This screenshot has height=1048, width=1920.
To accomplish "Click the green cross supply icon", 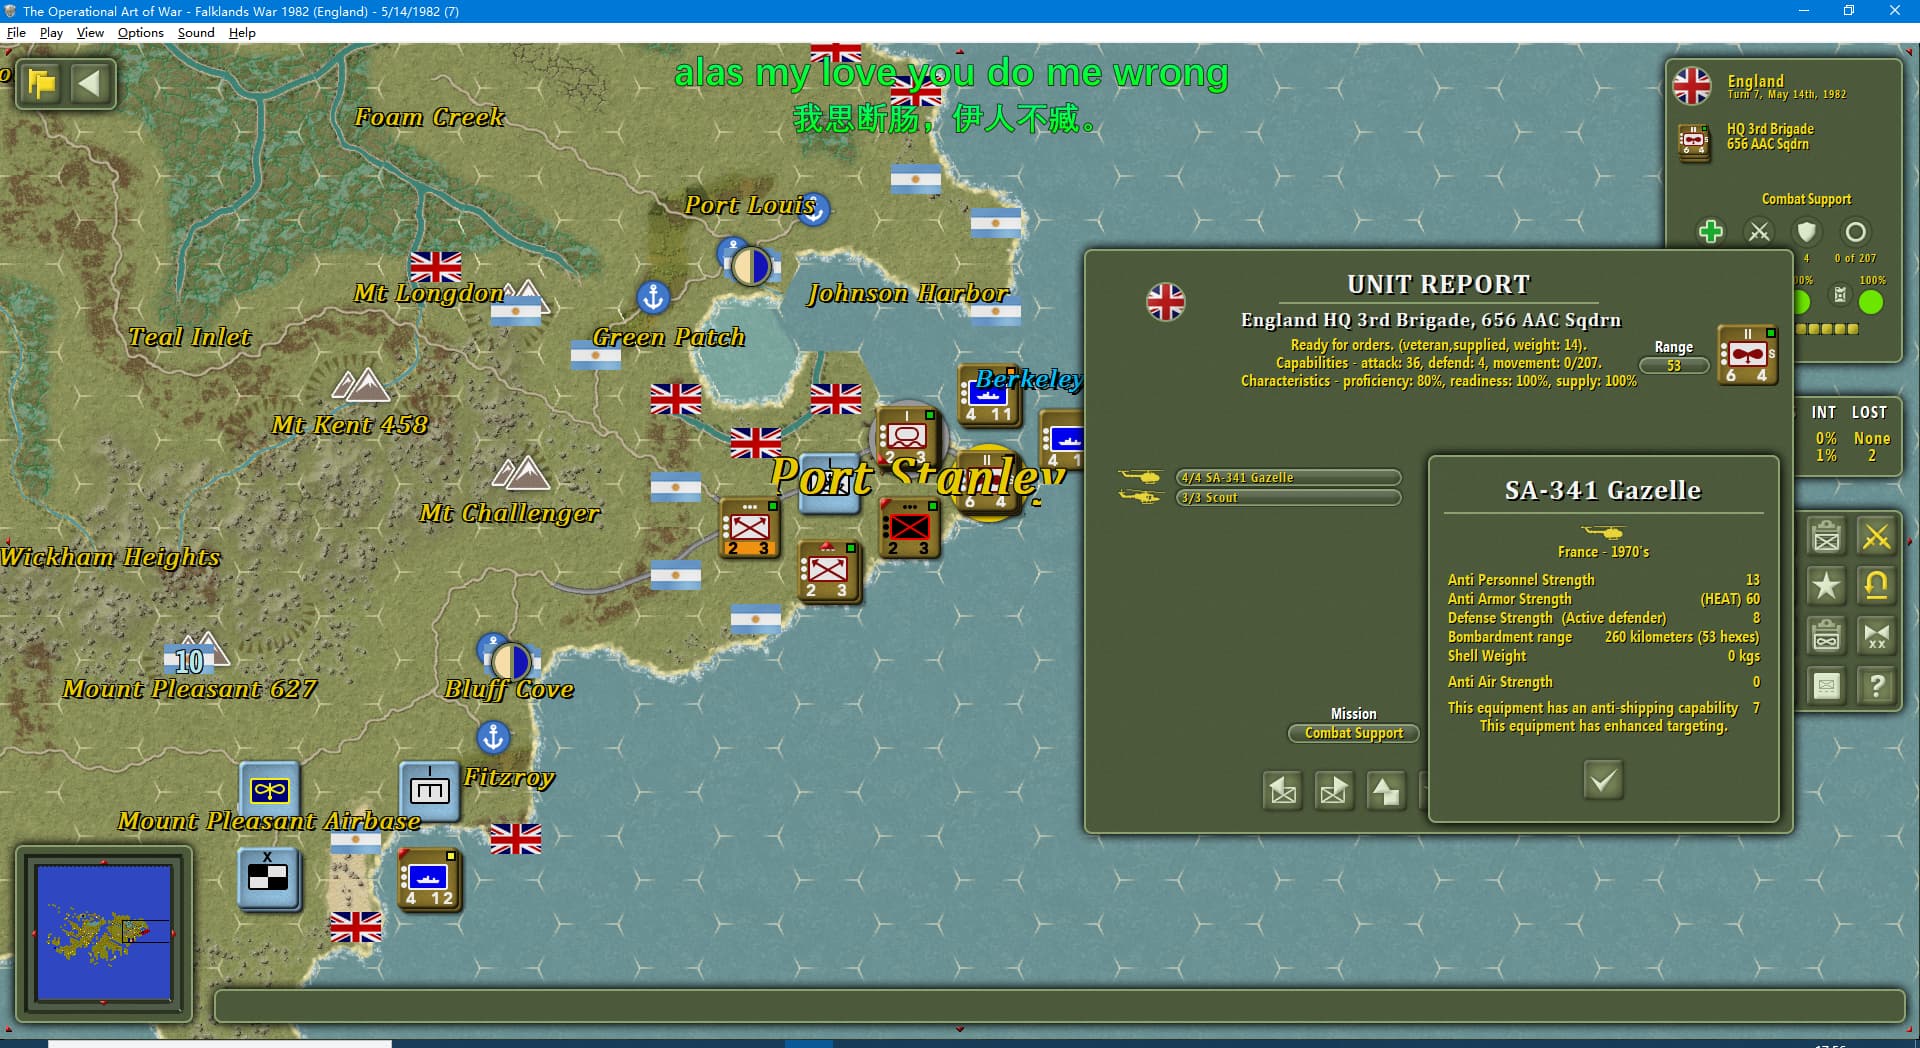I will (x=1711, y=232).
